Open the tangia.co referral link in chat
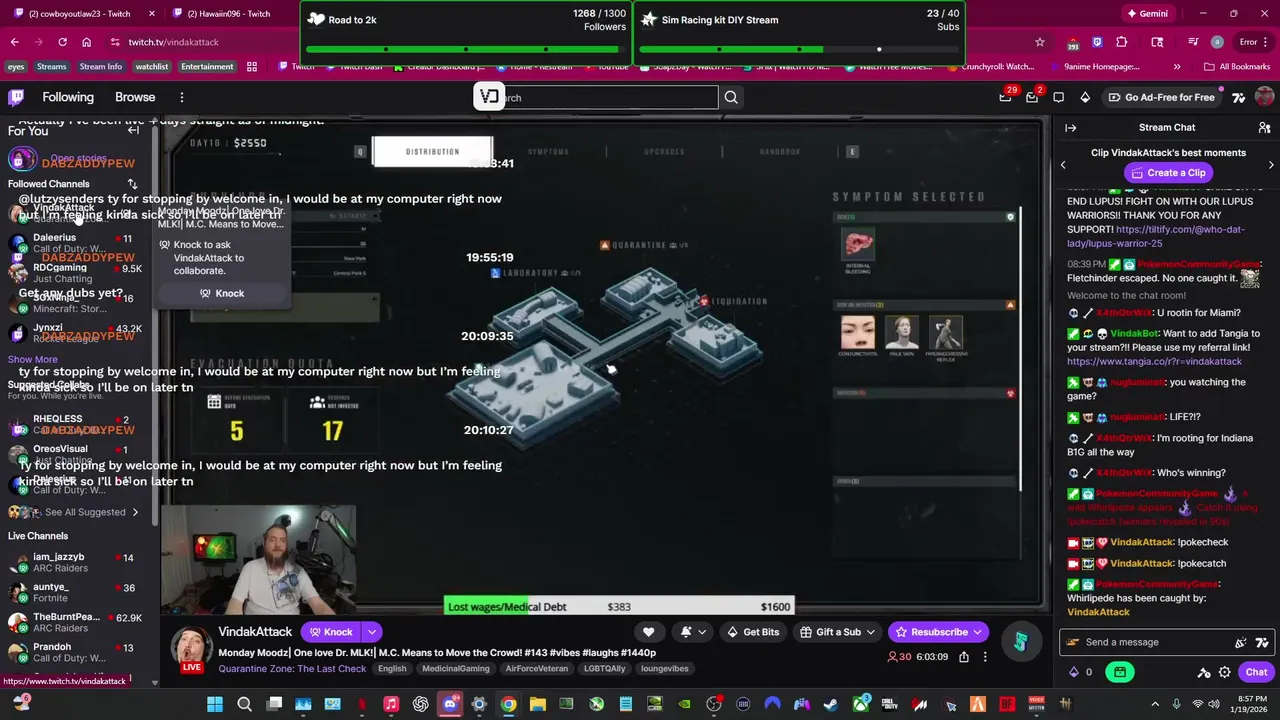 coord(1154,361)
